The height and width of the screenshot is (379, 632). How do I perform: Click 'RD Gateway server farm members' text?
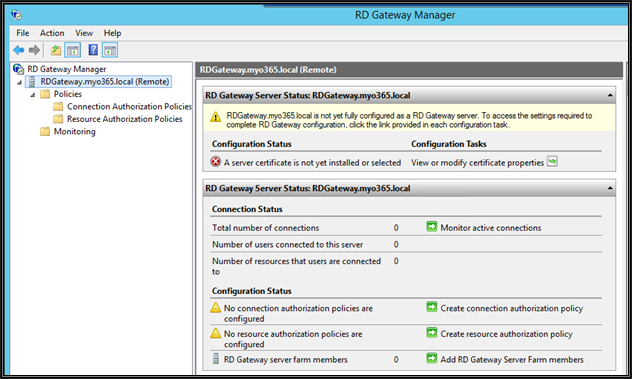[286, 360]
